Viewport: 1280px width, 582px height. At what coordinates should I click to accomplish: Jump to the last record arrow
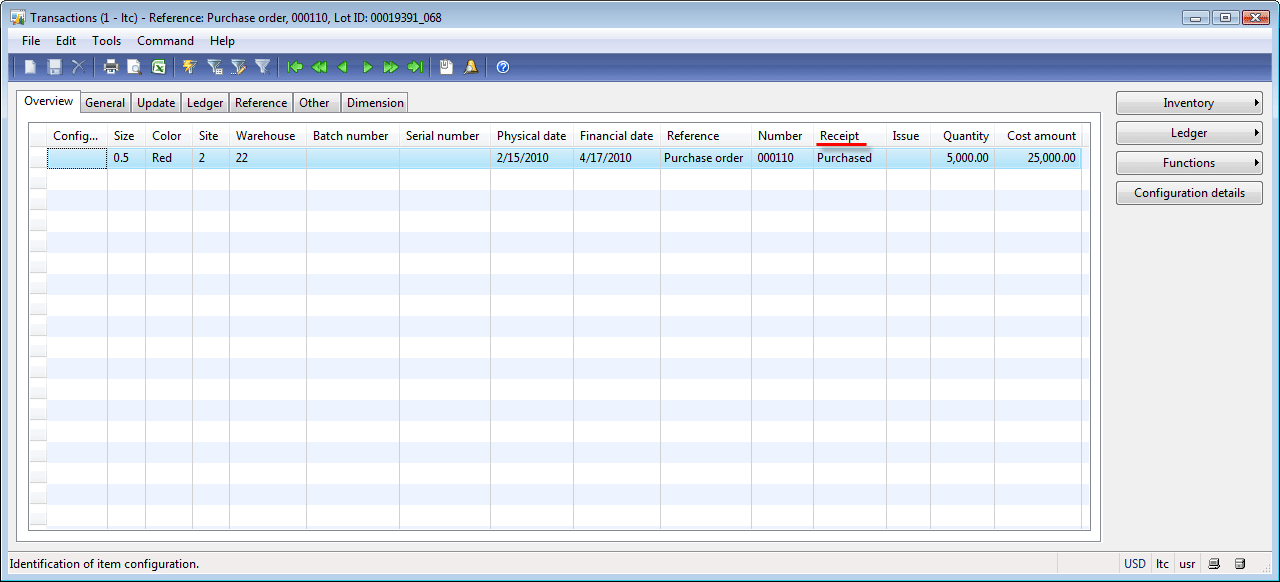point(415,67)
